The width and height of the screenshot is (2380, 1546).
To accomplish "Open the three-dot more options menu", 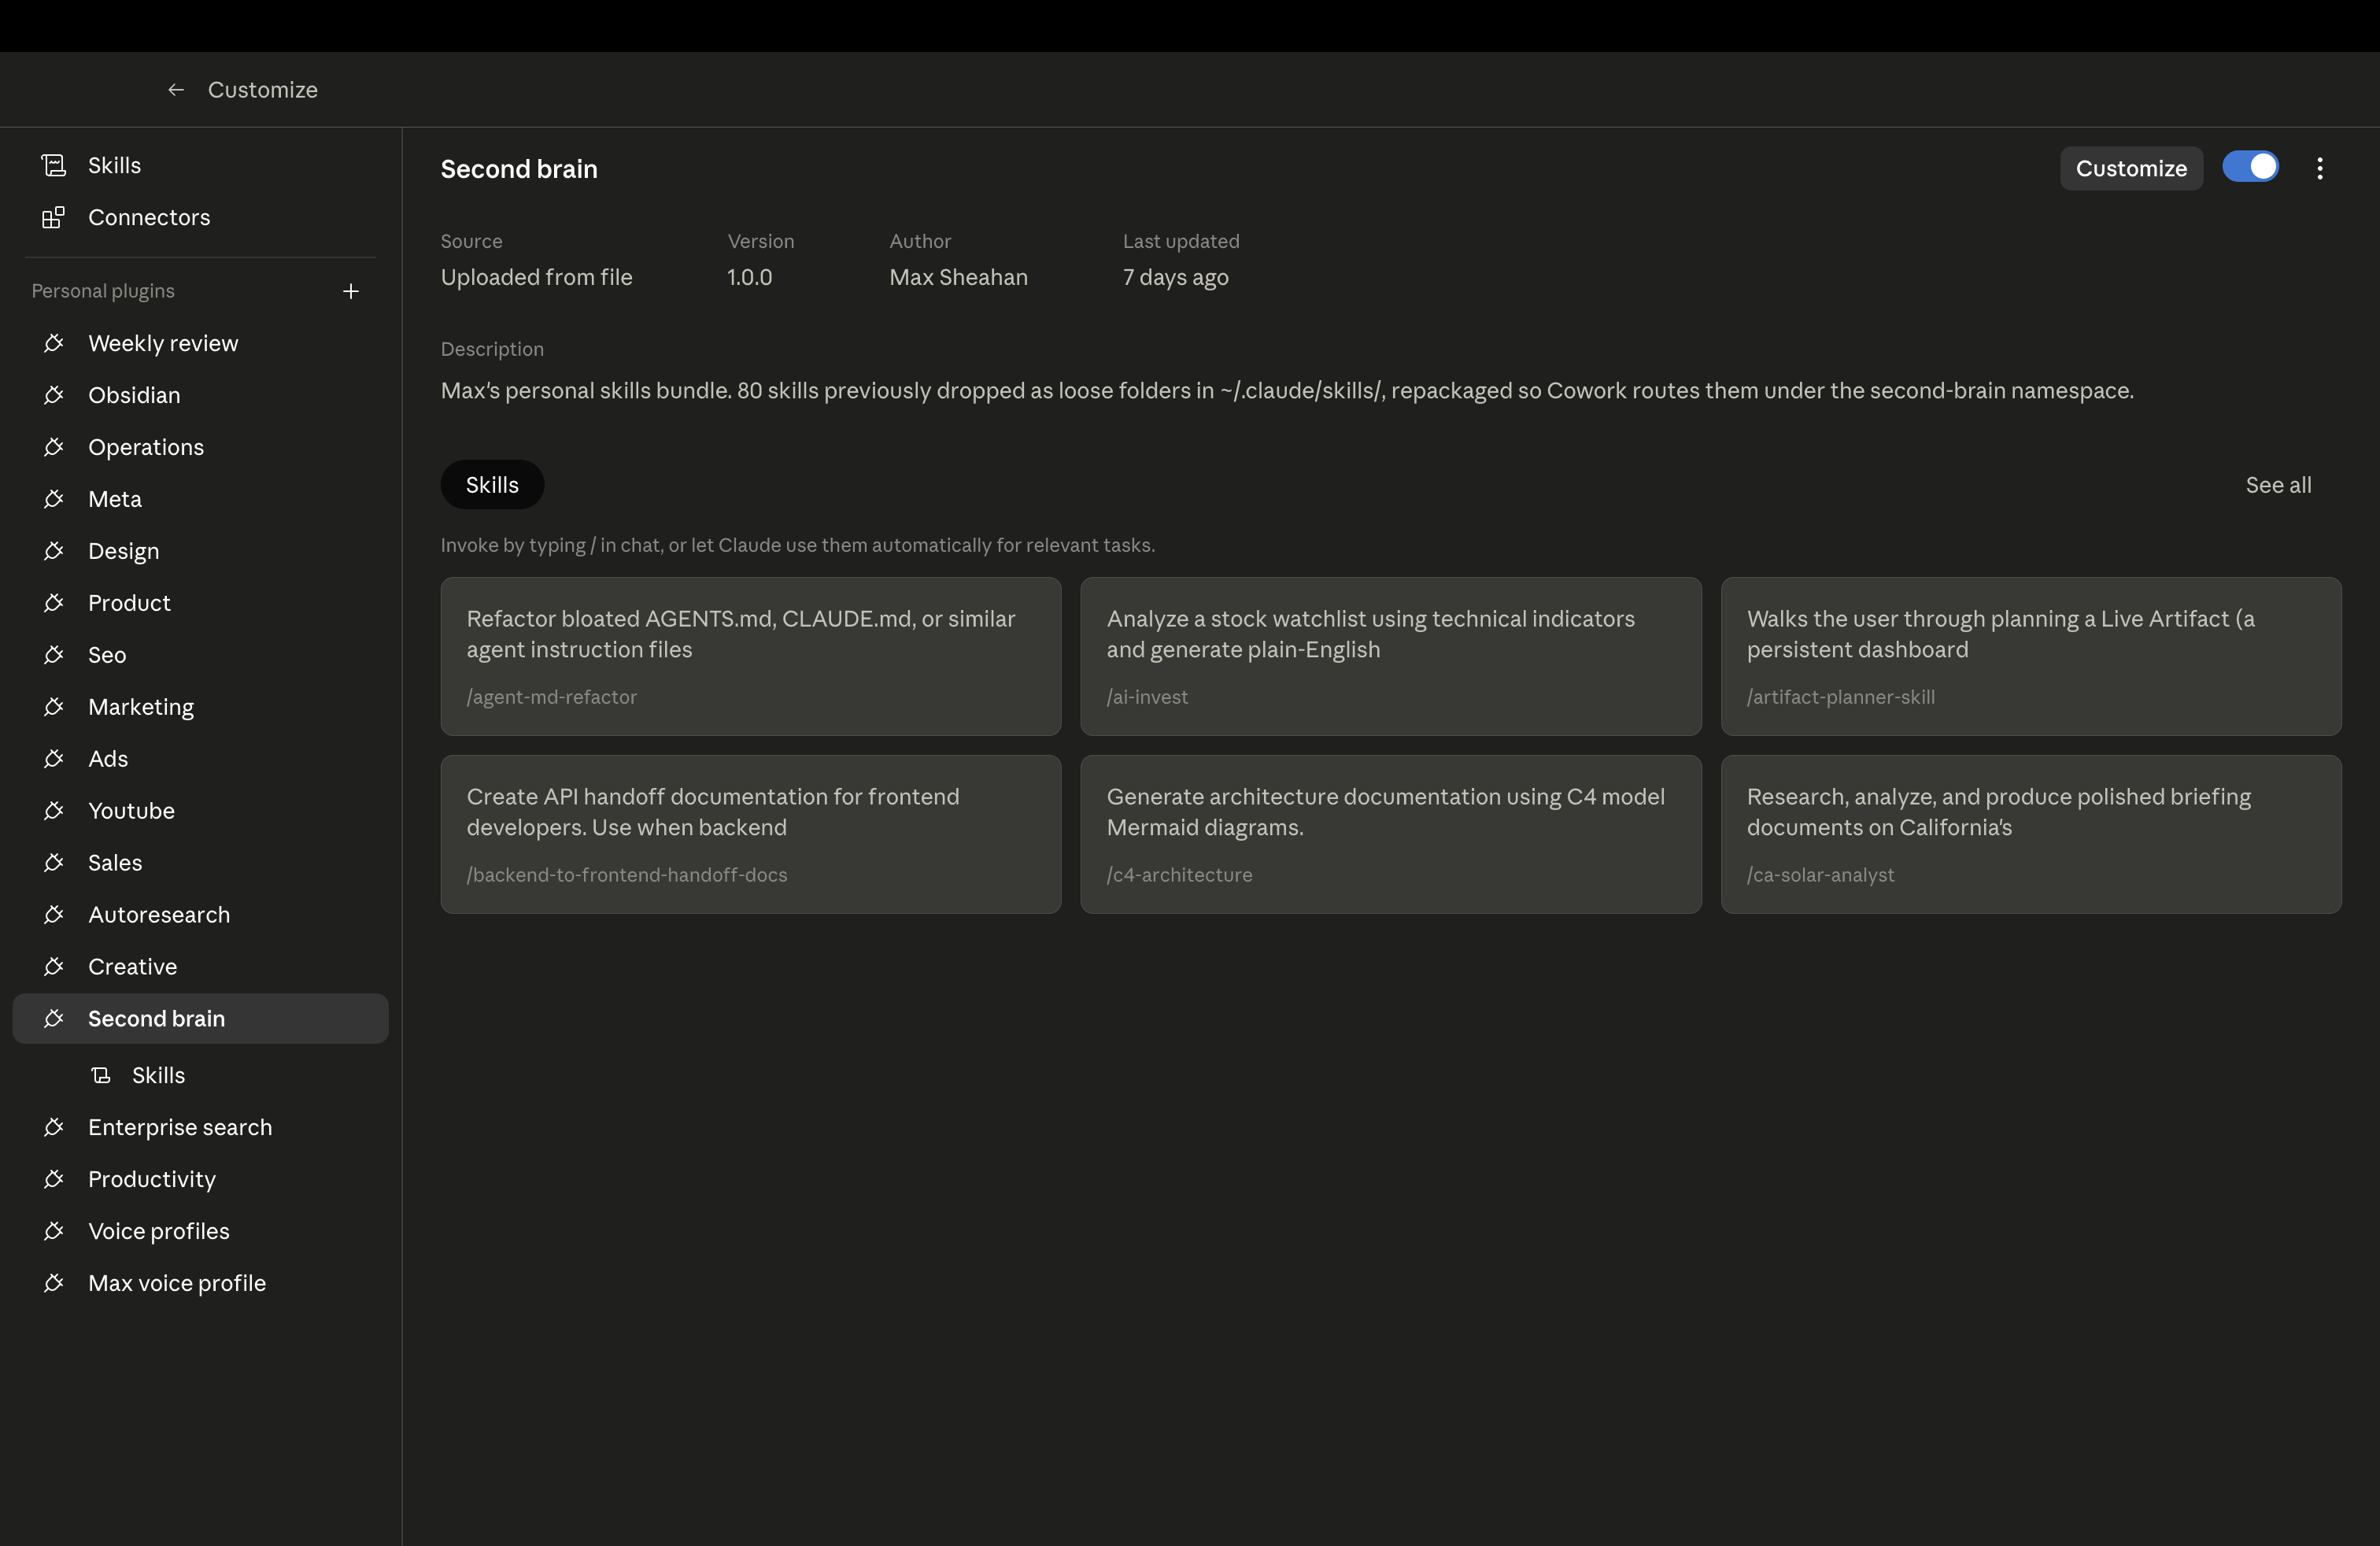I will pyautogui.click(x=2320, y=168).
